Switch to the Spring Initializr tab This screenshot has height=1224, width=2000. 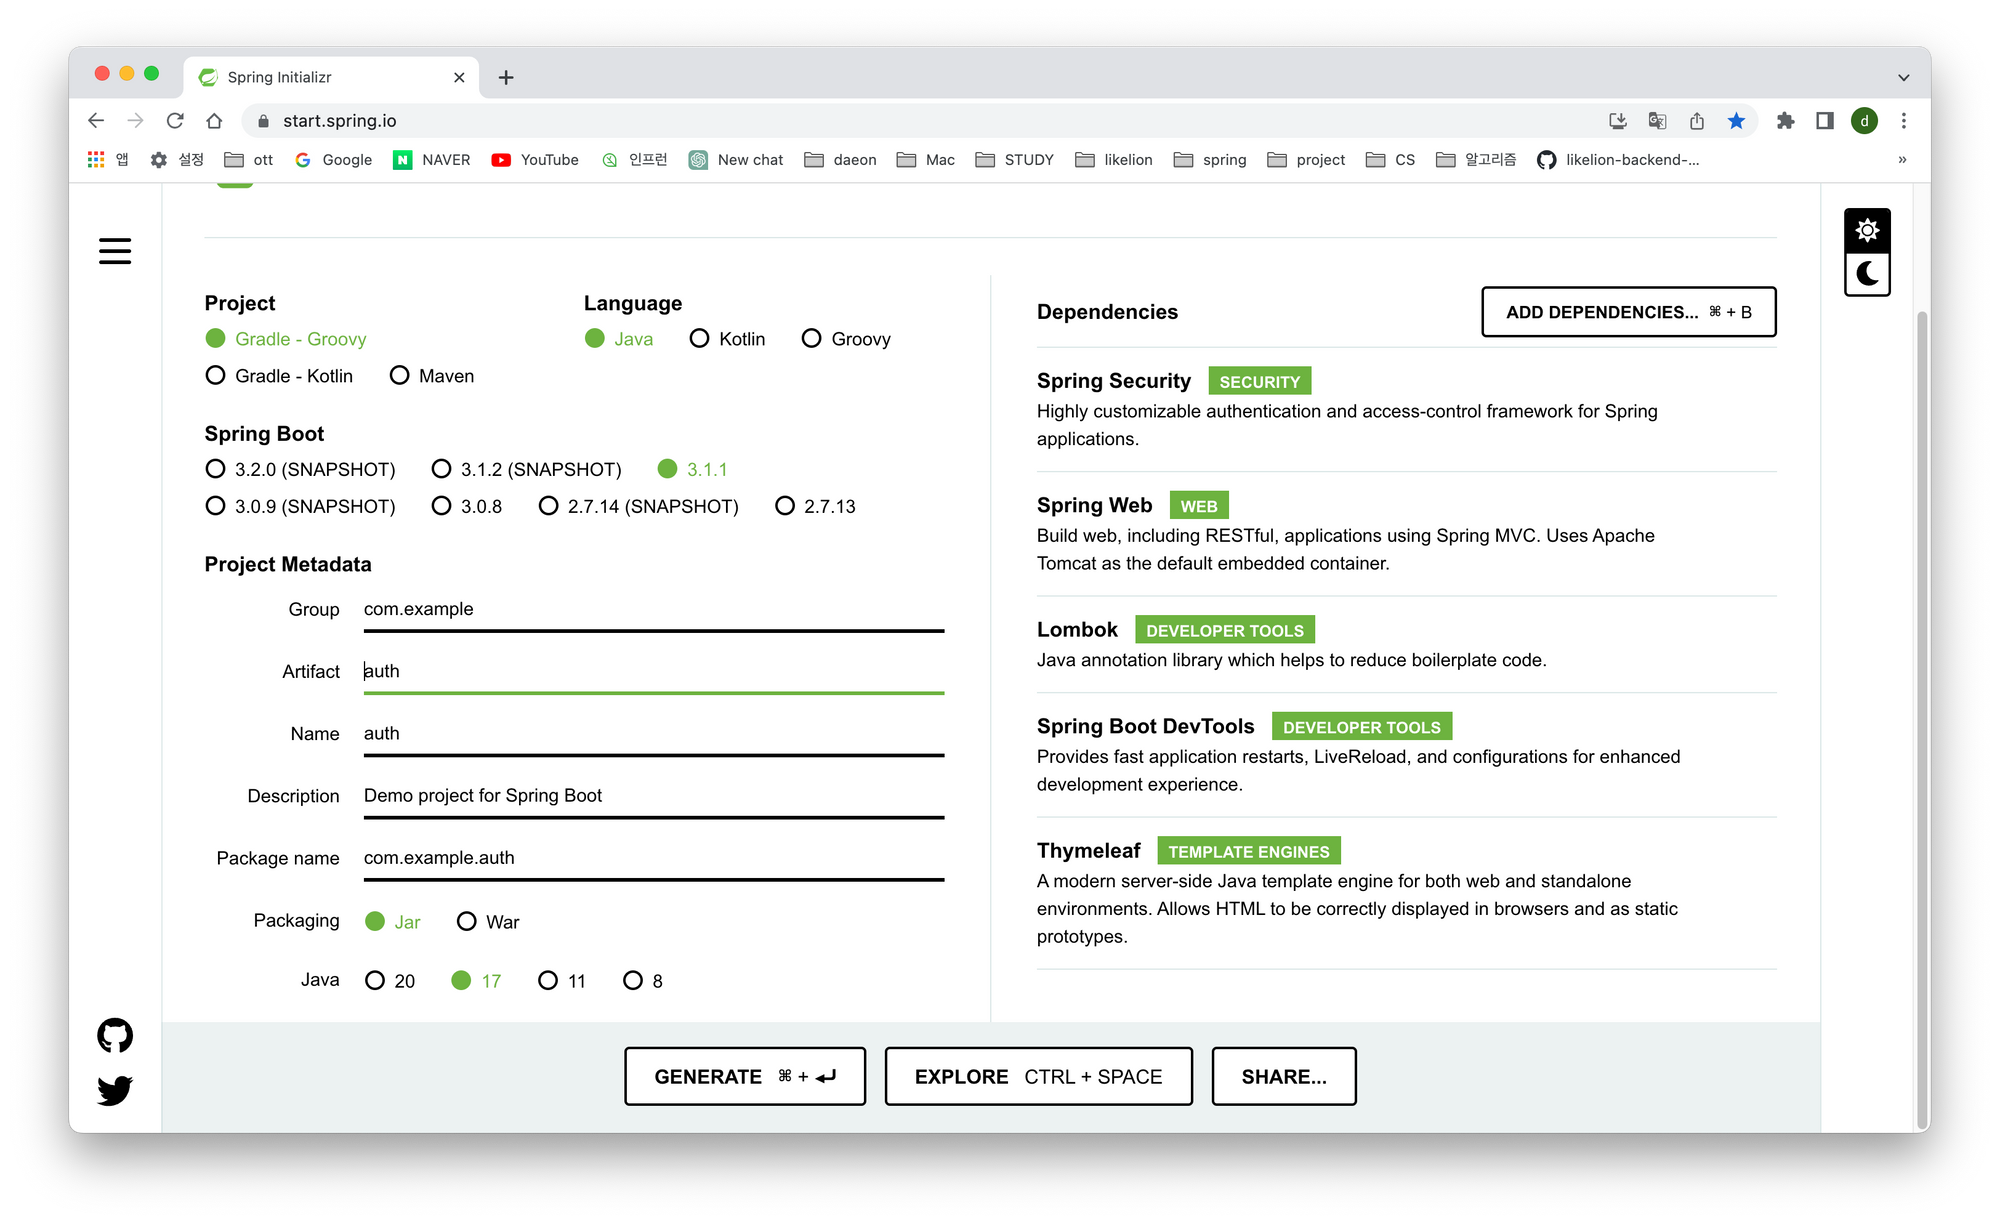330,77
